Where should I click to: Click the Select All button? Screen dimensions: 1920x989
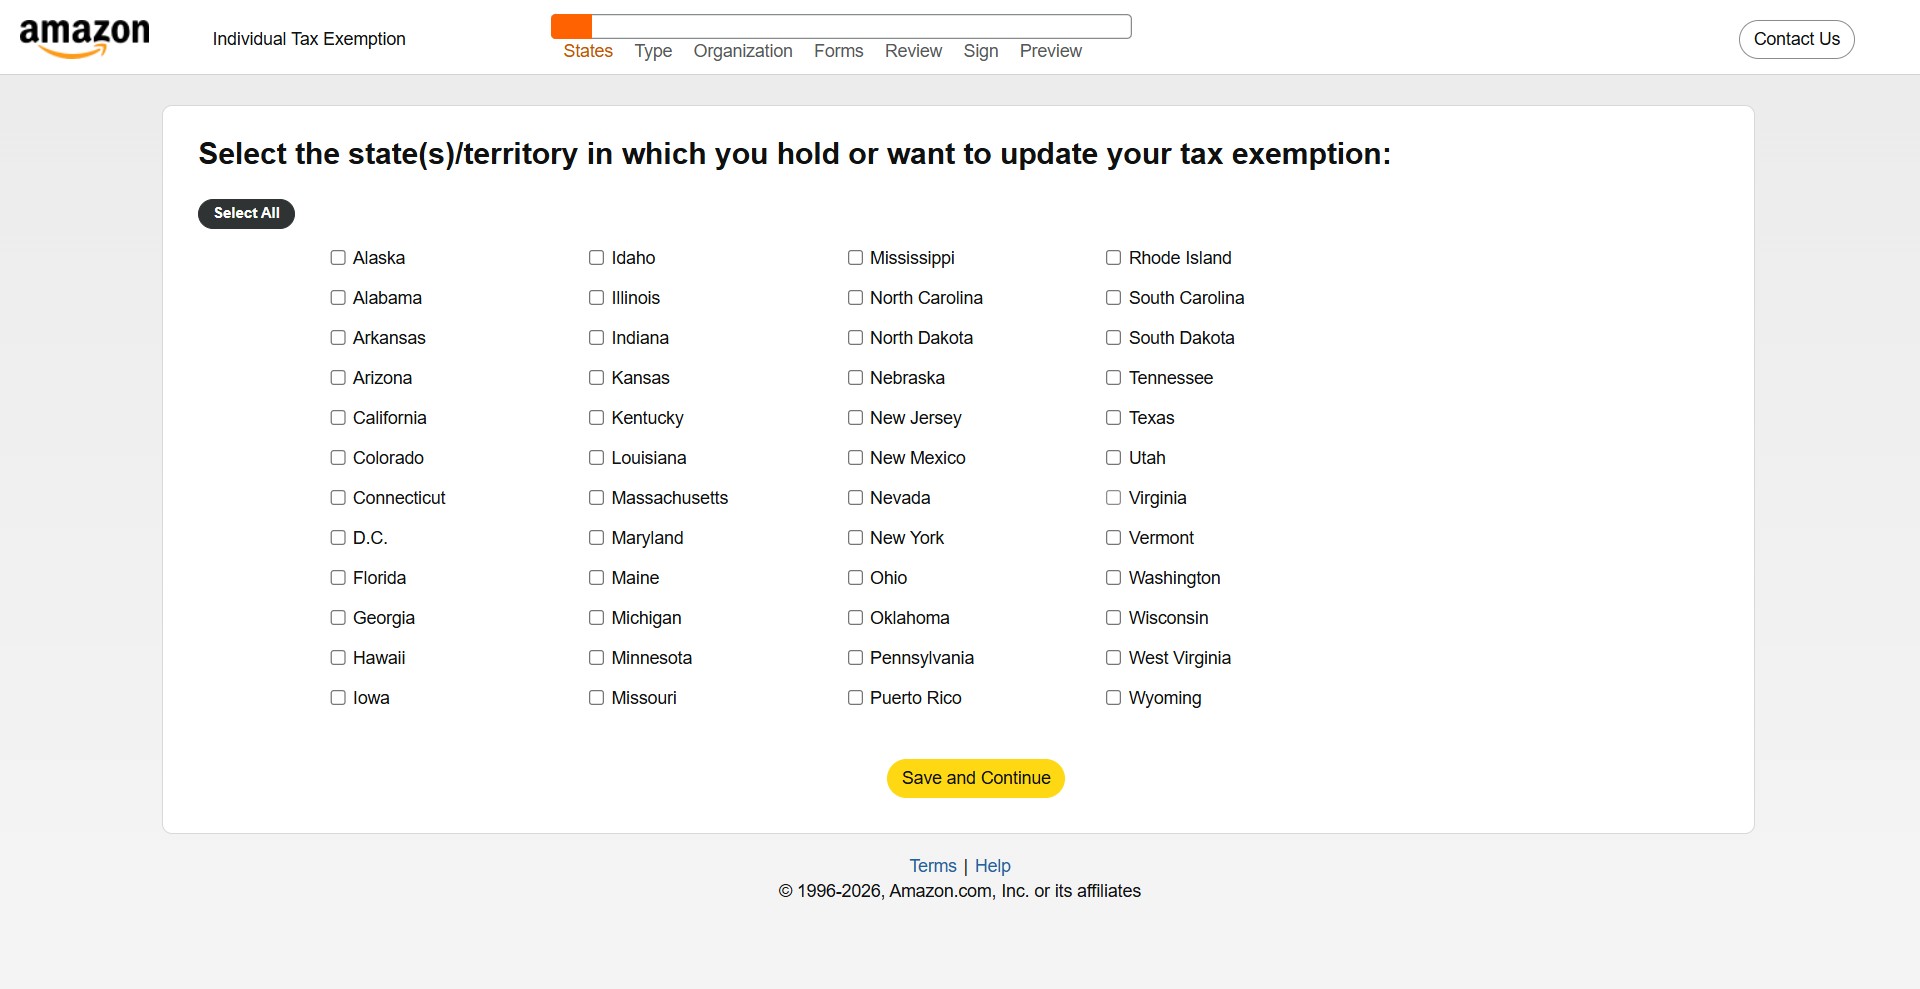coord(246,213)
